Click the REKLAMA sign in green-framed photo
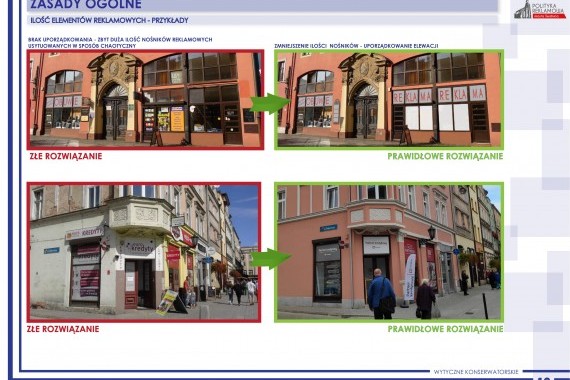 point(439,95)
